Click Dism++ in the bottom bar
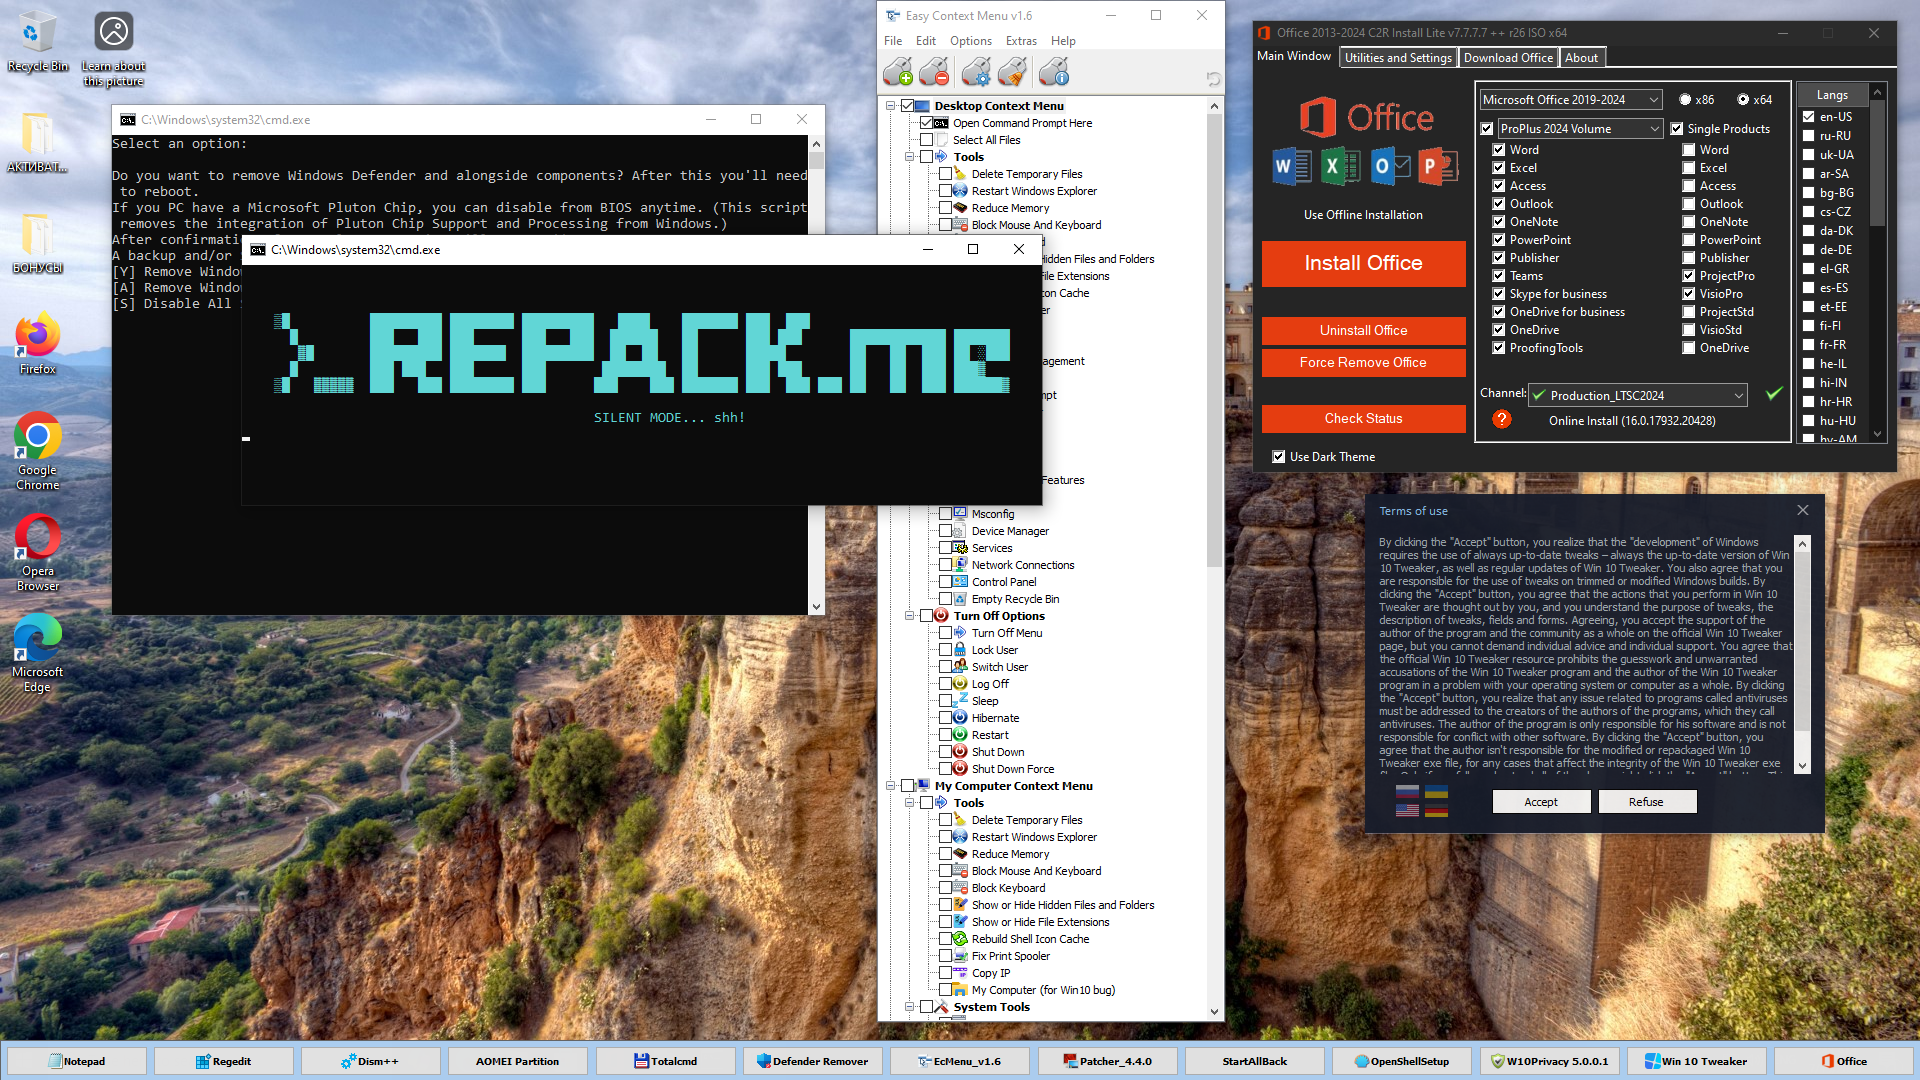Image resolution: width=1920 pixels, height=1080 pixels. click(370, 1061)
